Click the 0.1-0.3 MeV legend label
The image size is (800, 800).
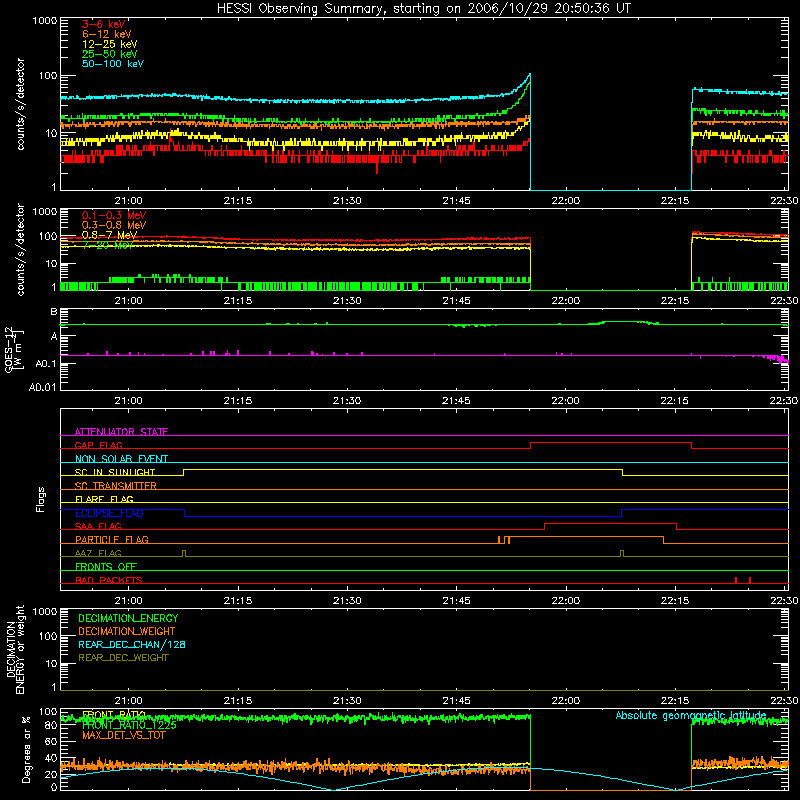(x=114, y=215)
